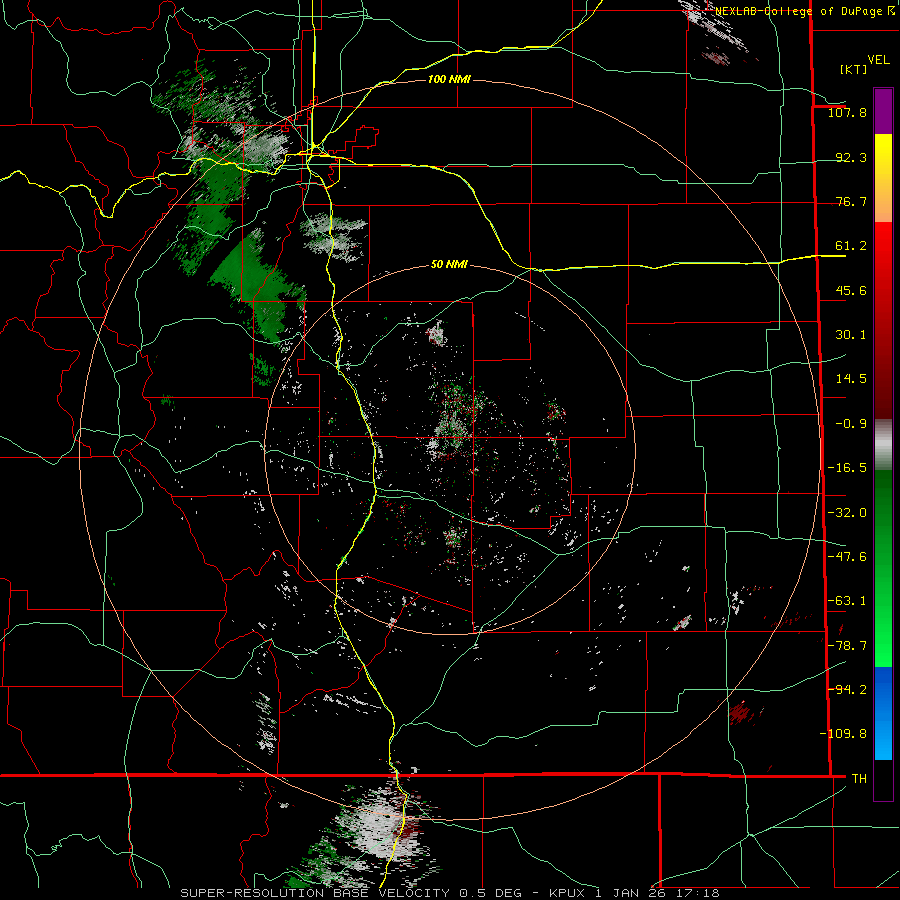Click the [KT] units label
The image size is (900, 900).
click(x=853, y=69)
